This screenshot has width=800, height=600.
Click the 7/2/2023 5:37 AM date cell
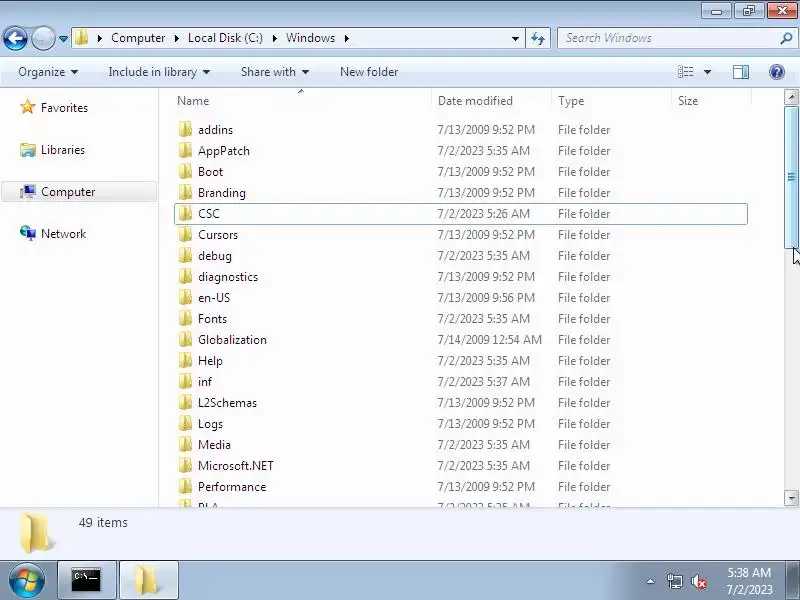484,382
